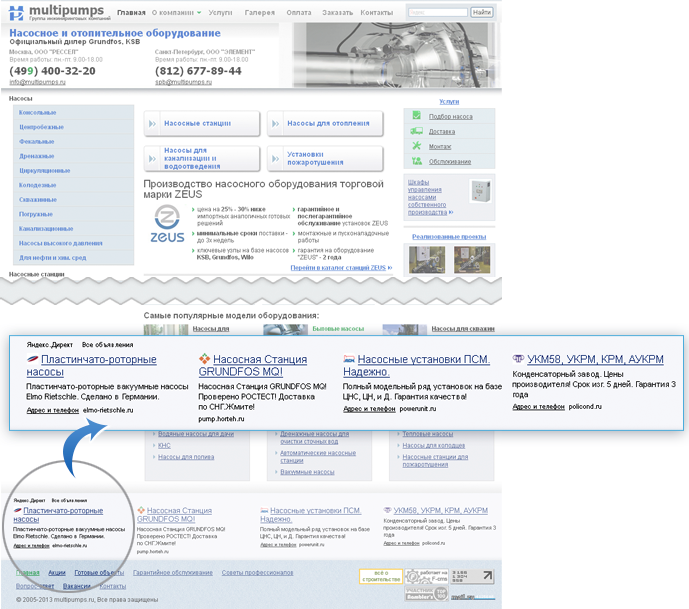Click the second project photo under Реализованные проекты

coord(472,259)
